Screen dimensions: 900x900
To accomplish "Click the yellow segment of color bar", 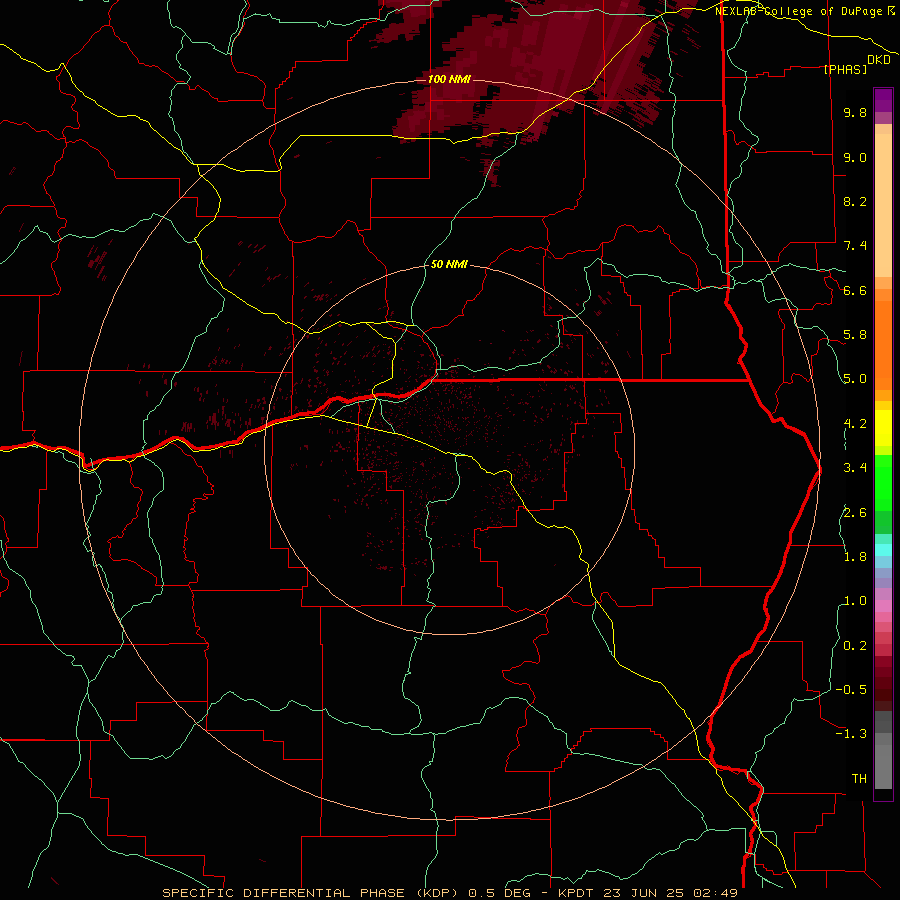I will coord(883,428).
